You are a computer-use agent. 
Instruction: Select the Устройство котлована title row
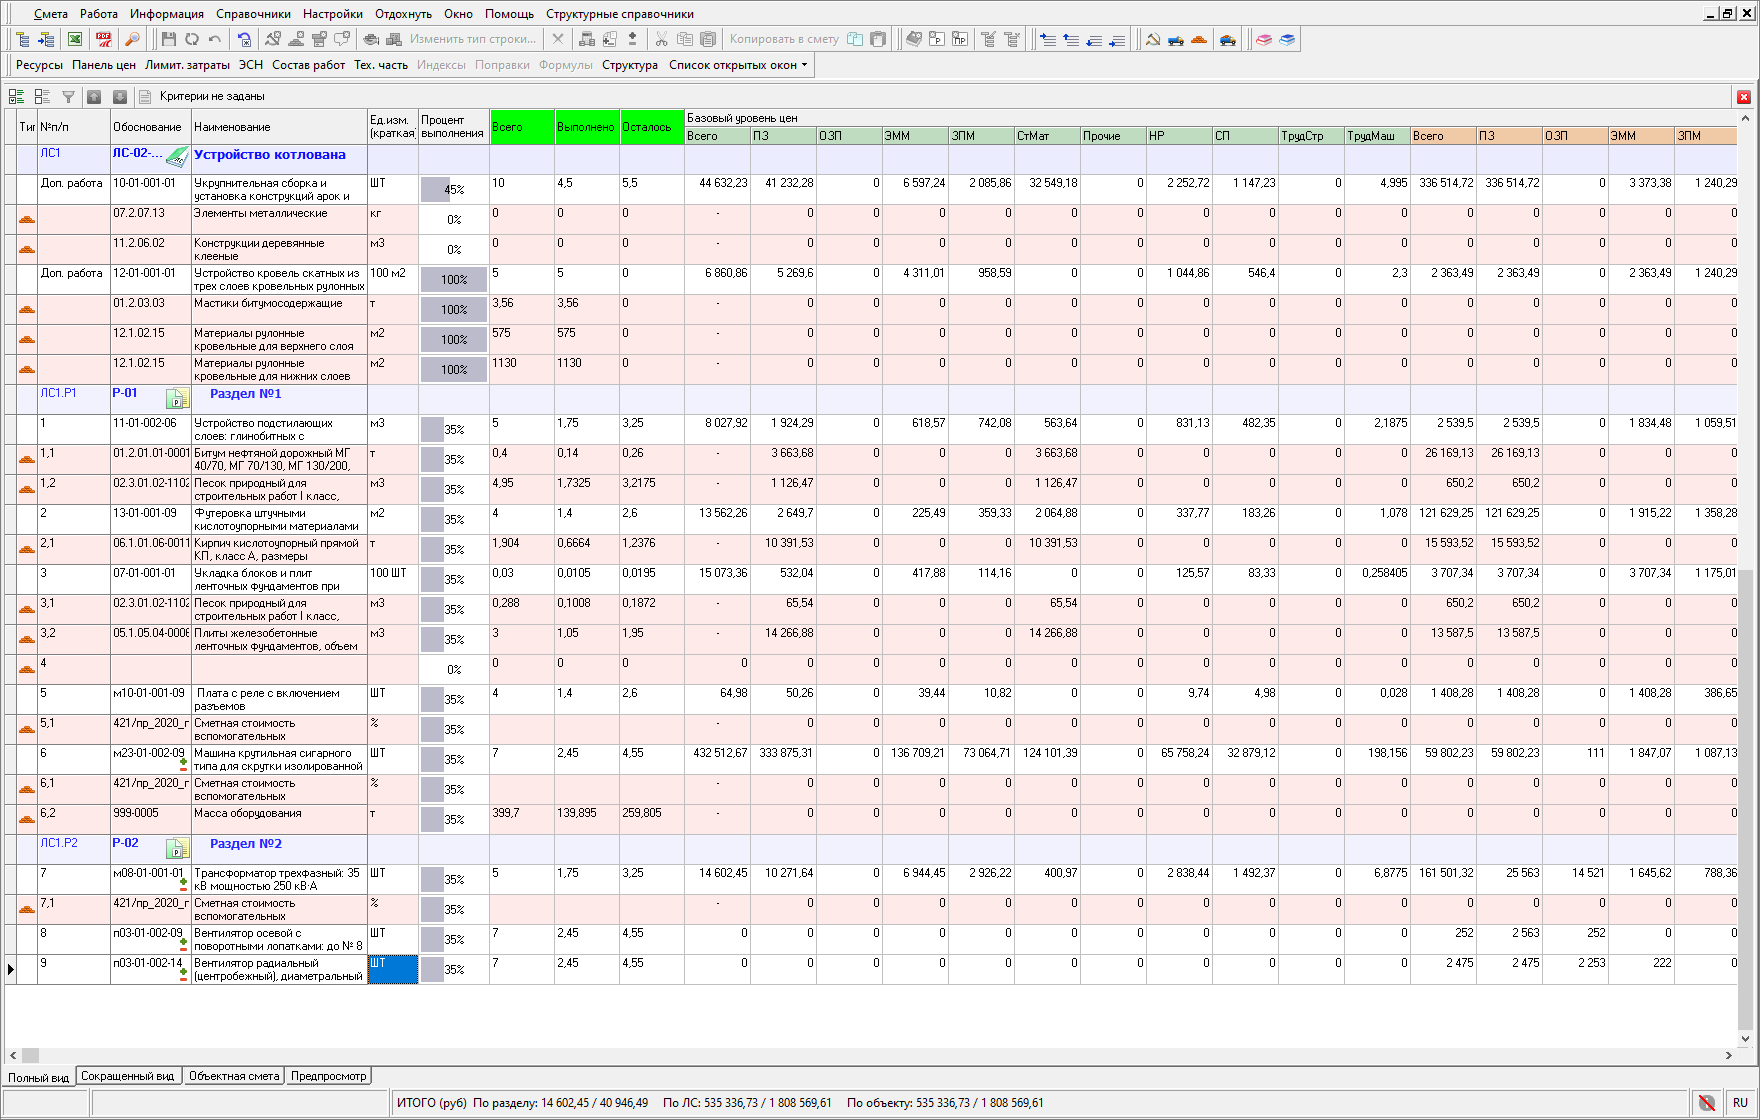pos(269,155)
